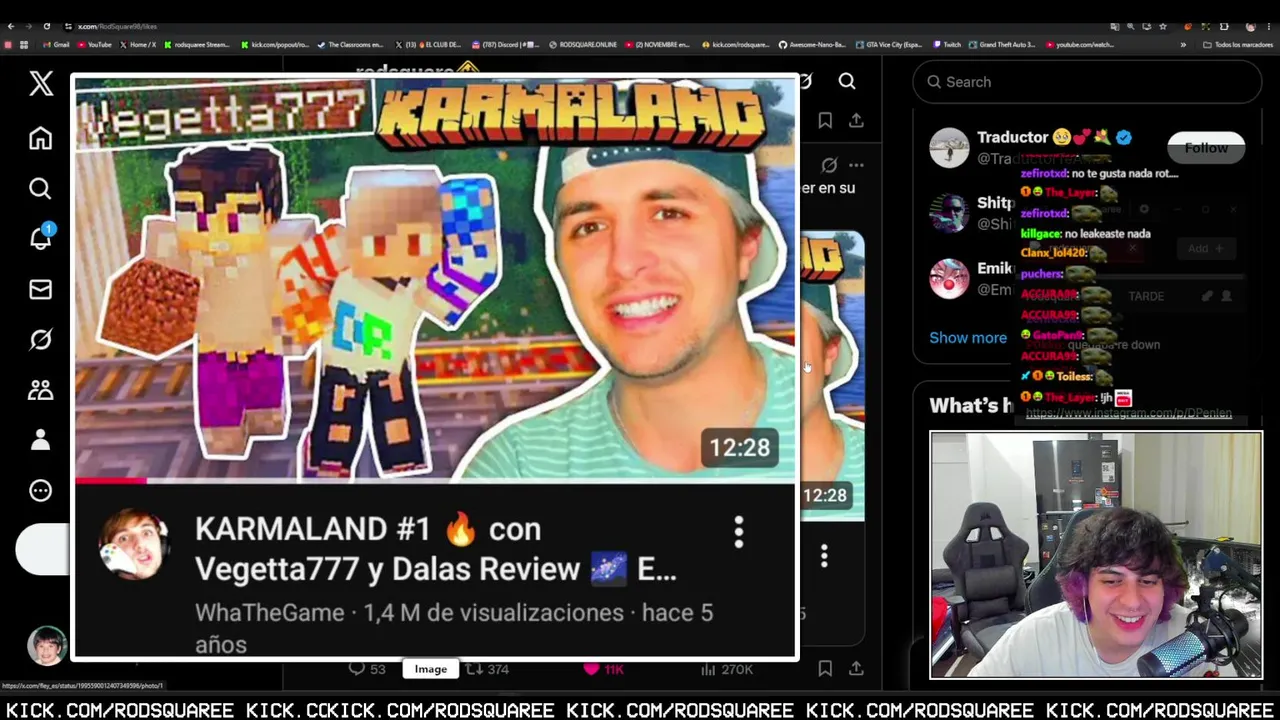Click the Emik suggested account avatar
The height and width of the screenshot is (720, 1280).
pos(949,279)
